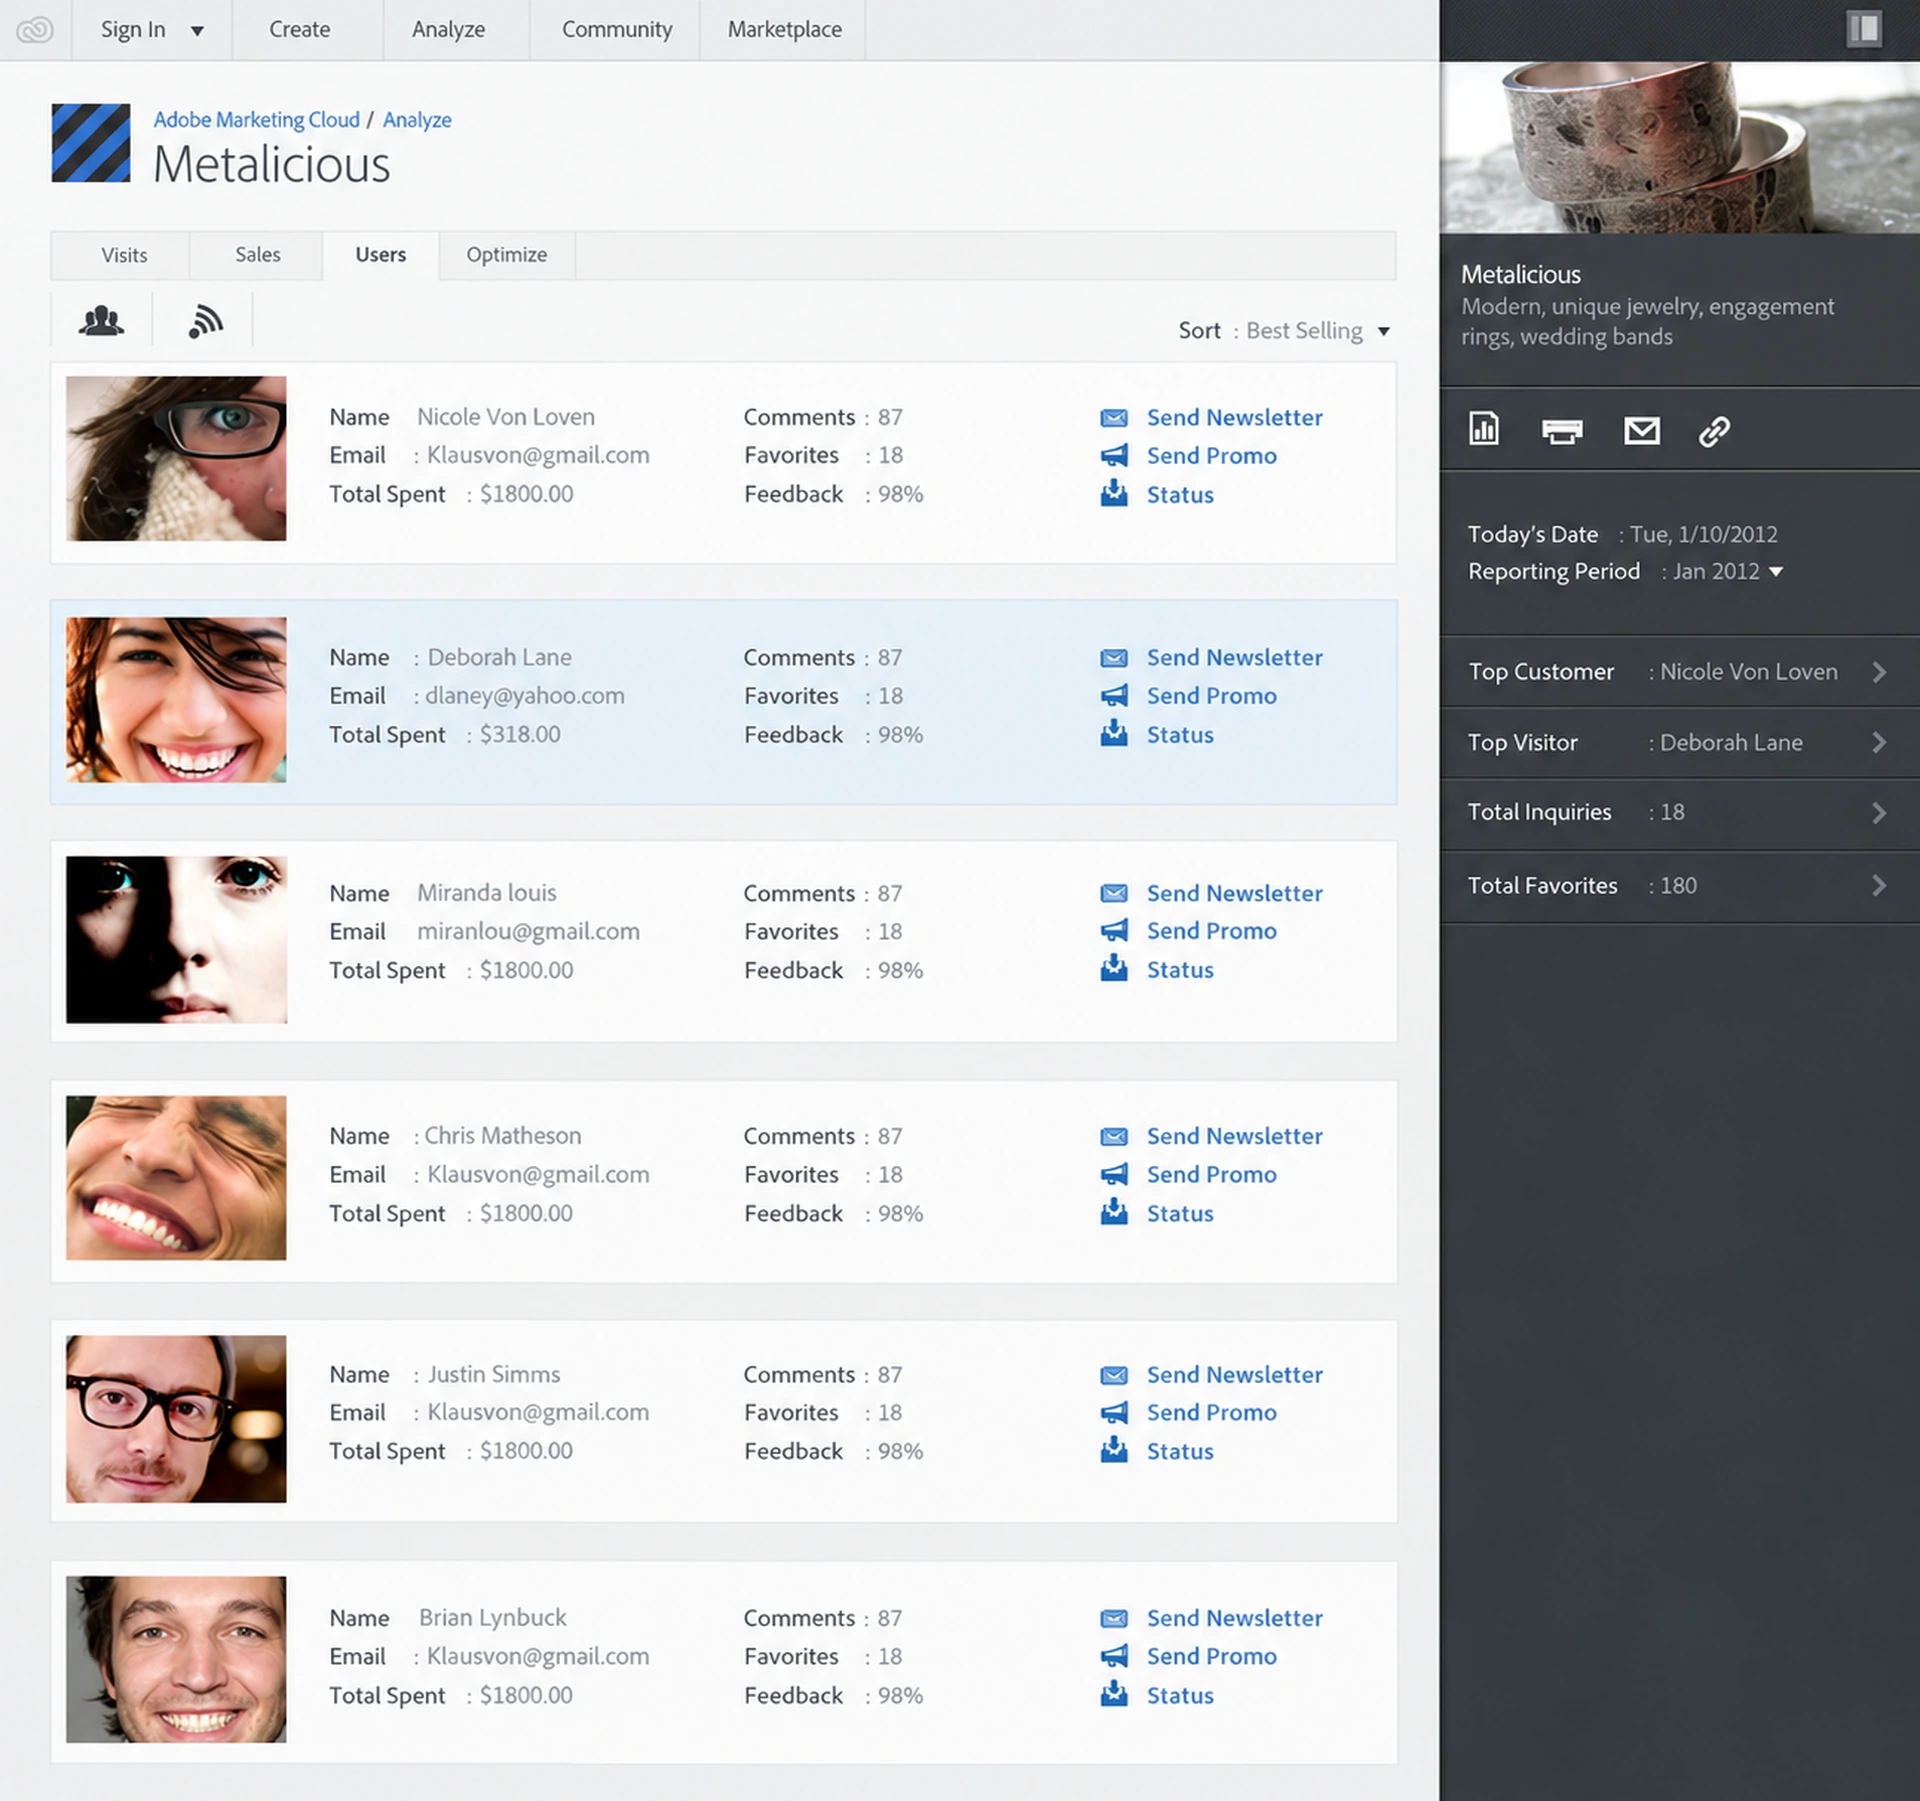The height and width of the screenshot is (1801, 1920).
Task: Click newsletter envelope icon for Justin Simms
Action: click(x=1113, y=1375)
